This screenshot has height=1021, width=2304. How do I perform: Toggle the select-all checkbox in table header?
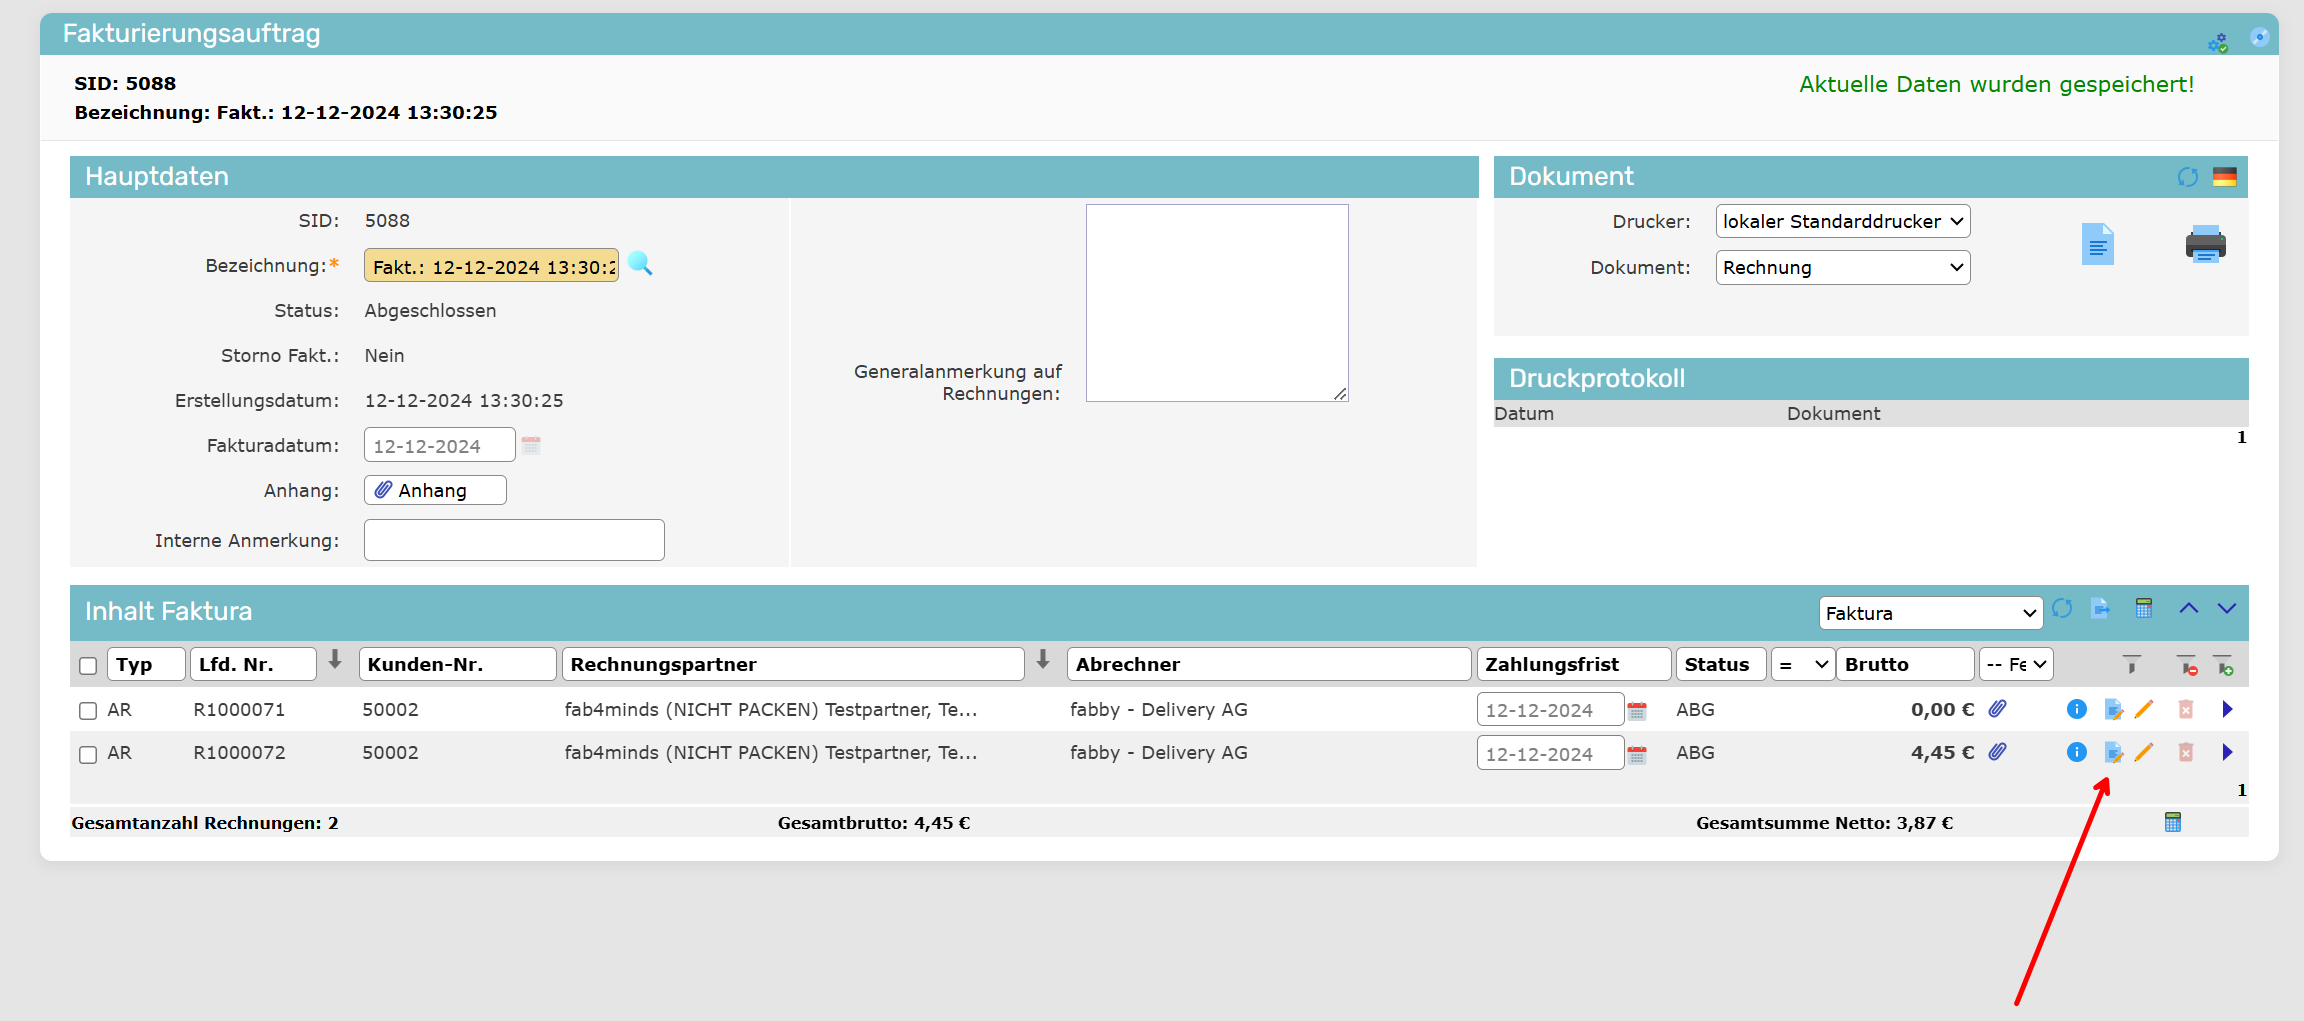click(88, 666)
